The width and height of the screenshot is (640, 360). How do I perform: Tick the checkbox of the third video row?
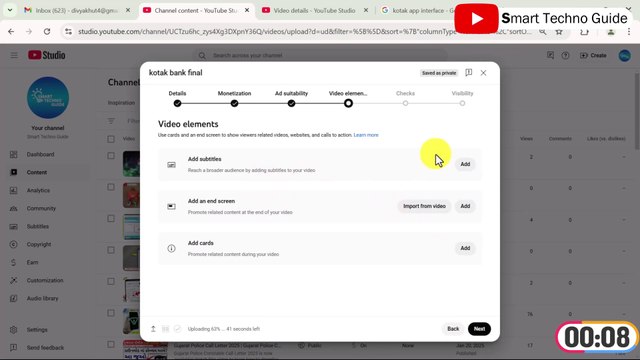click(111, 218)
